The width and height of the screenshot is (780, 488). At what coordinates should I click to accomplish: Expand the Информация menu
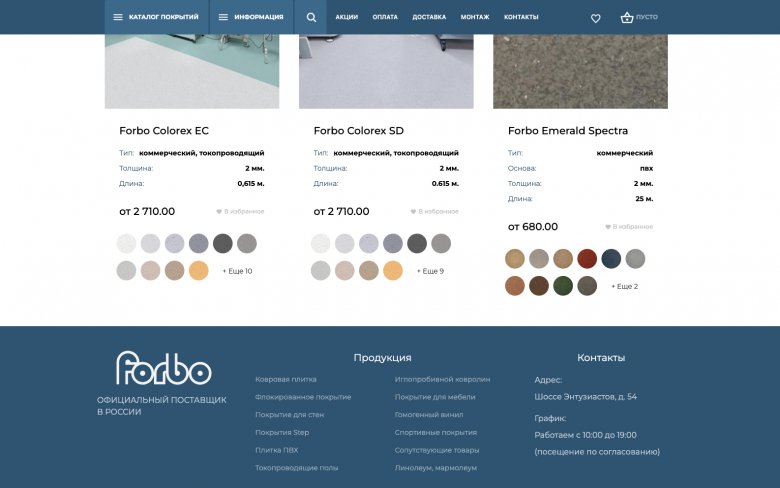click(x=251, y=17)
